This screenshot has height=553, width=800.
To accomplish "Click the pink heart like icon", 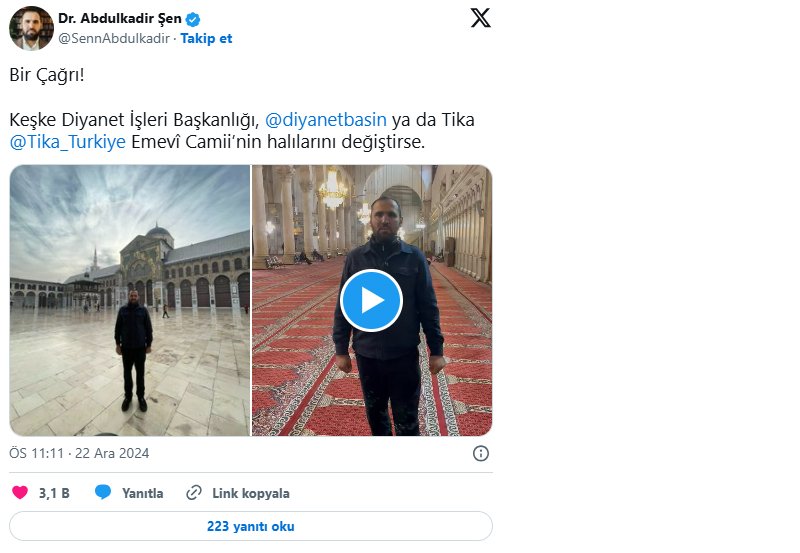I will click(x=20, y=493).
